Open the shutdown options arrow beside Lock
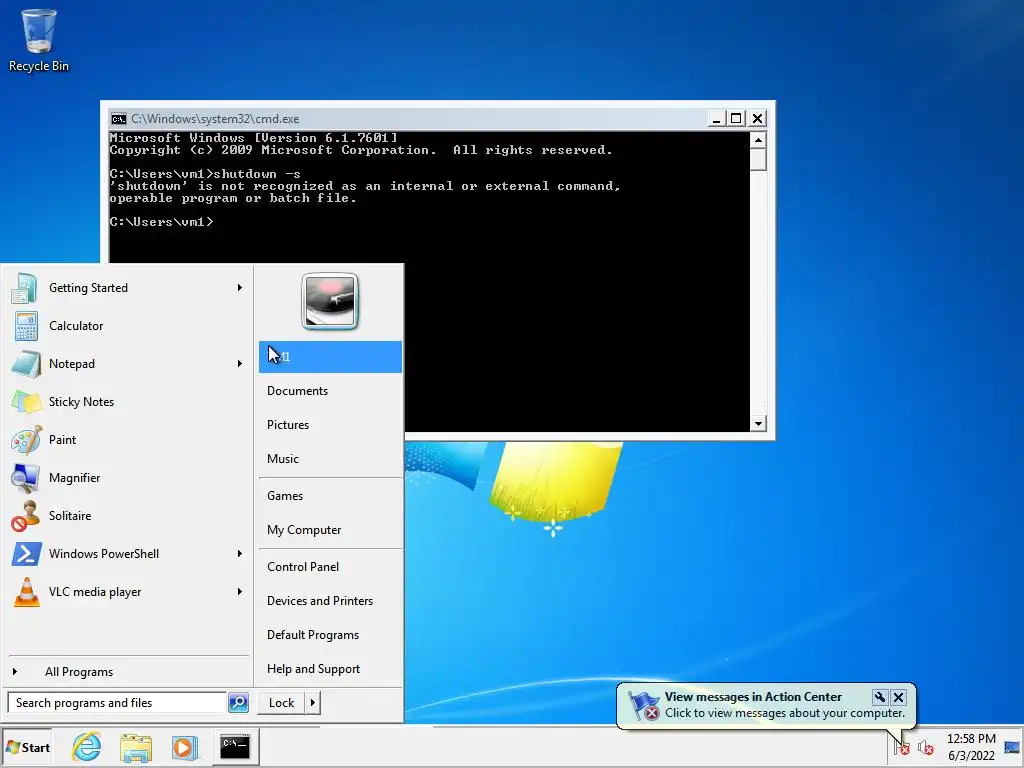The image size is (1024, 768). (313, 703)
